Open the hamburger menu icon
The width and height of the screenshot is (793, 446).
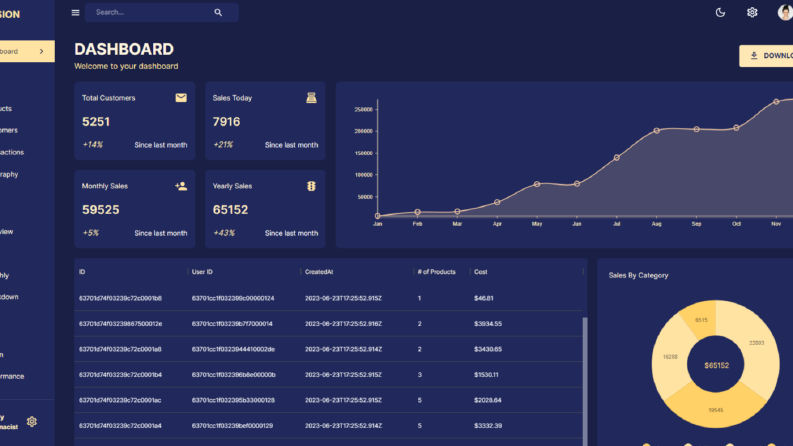(x=75, y=13)
